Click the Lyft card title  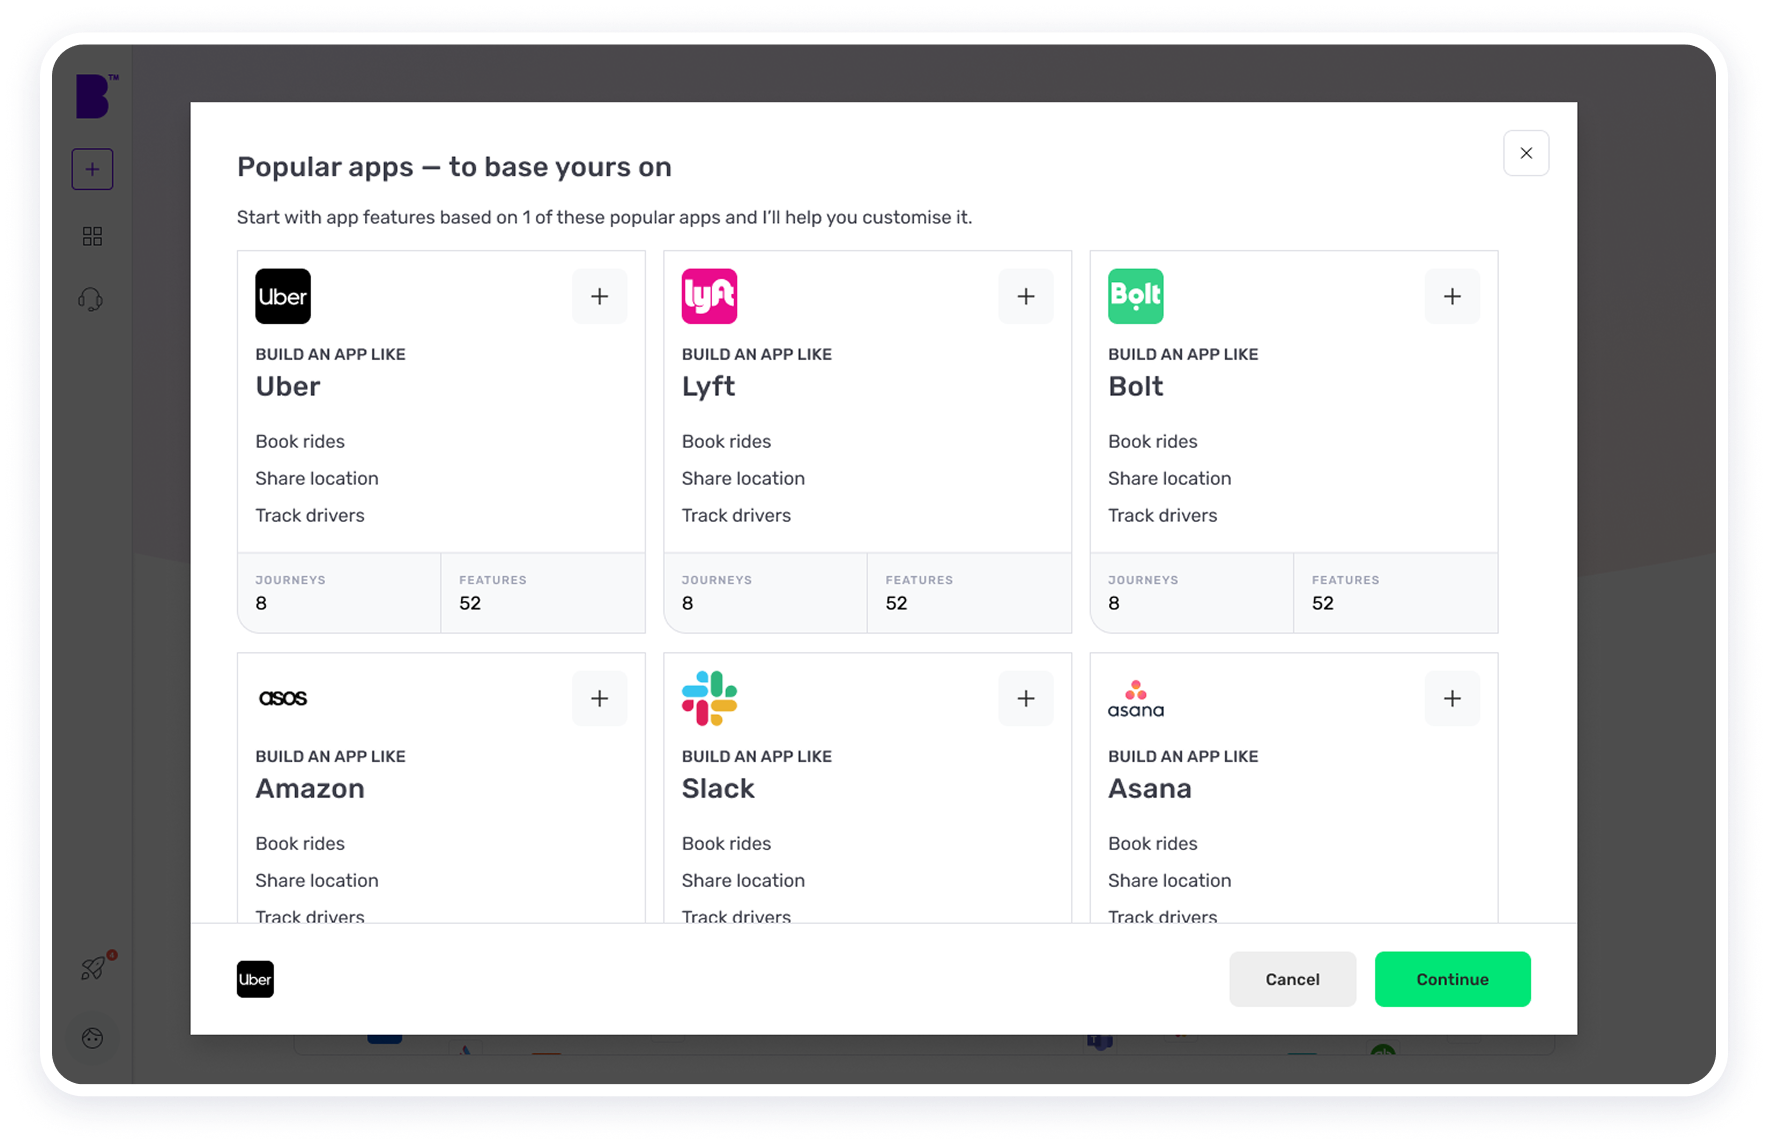tap(708, 386)
